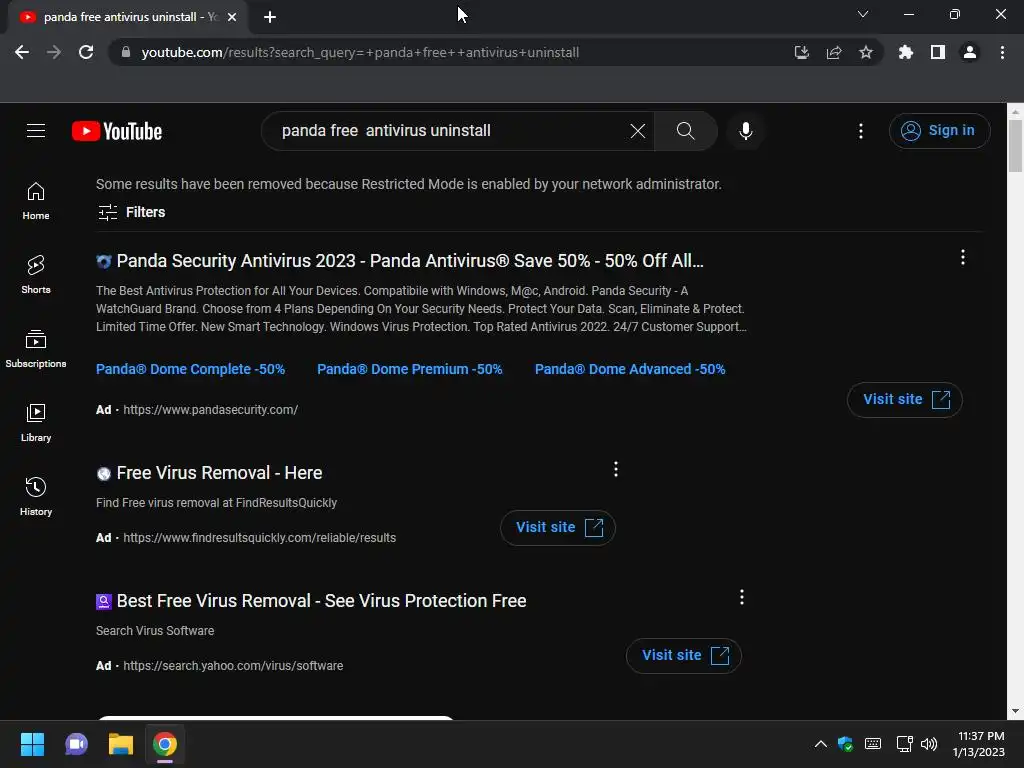Clear the search query with the X
Screen dimensions: 1024x768
point(638,131)
